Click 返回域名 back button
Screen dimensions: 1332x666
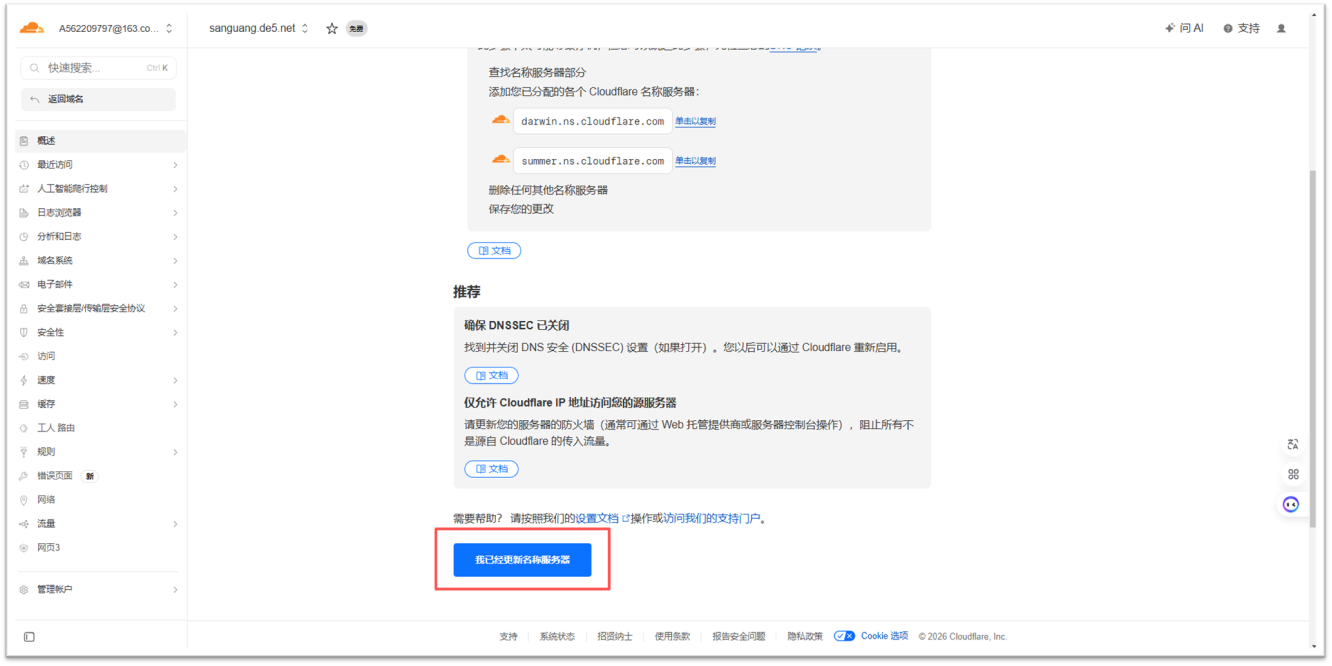[98, 100]
